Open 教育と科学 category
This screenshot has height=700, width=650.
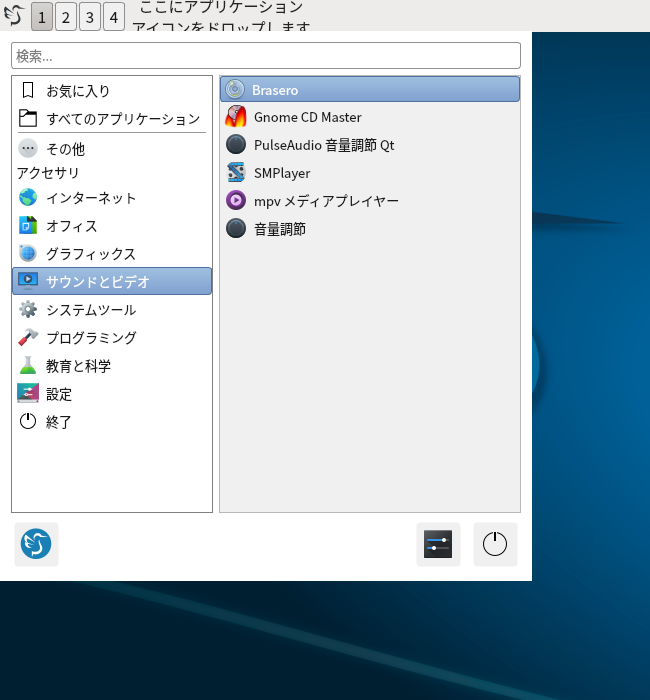tap(112, 366)
